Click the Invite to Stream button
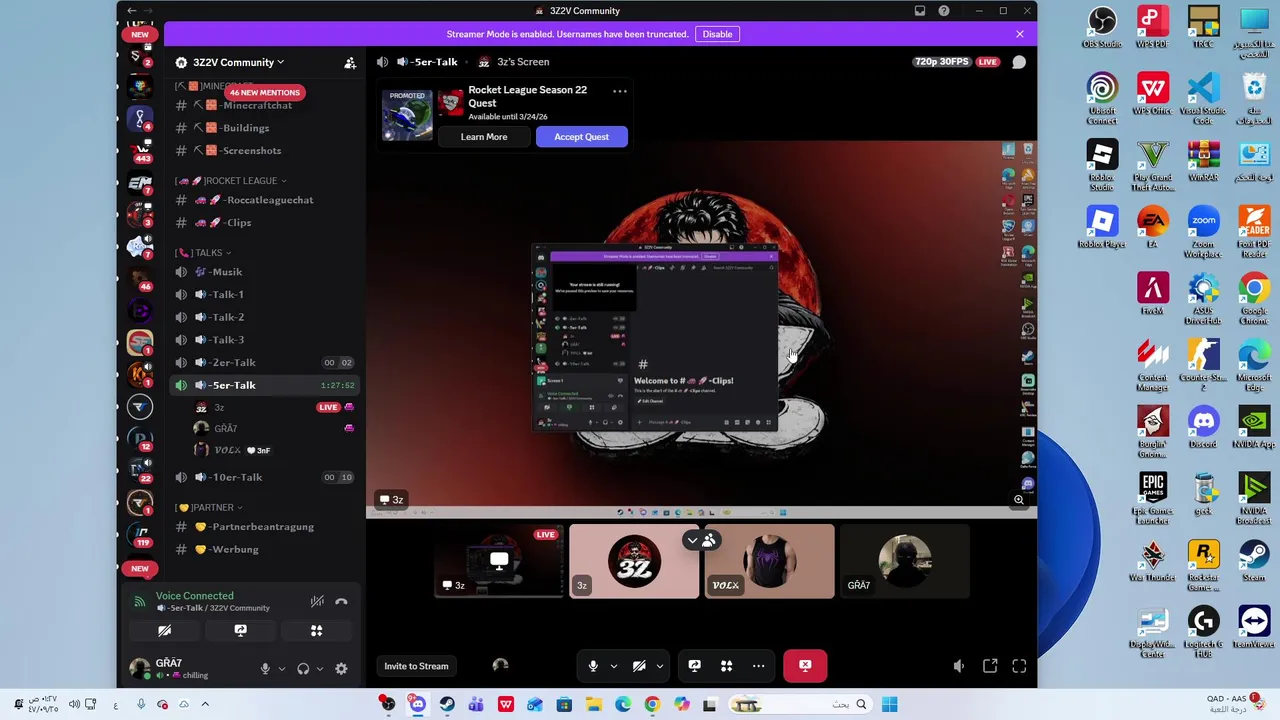 [x=416, y=666]
